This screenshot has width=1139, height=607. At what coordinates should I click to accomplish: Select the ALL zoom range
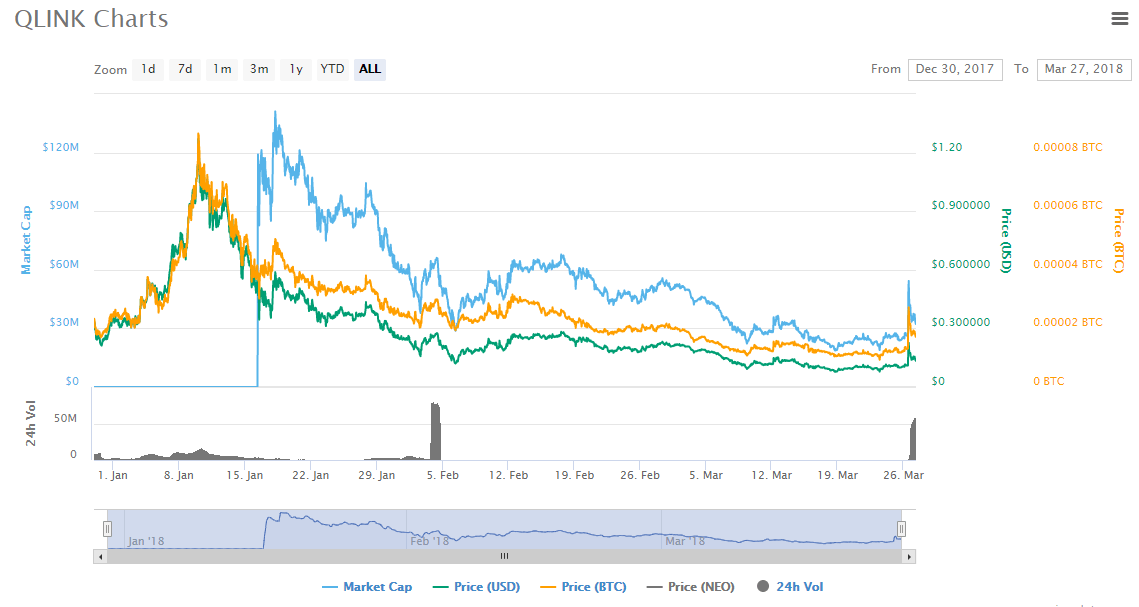click(x=370, y=69)
